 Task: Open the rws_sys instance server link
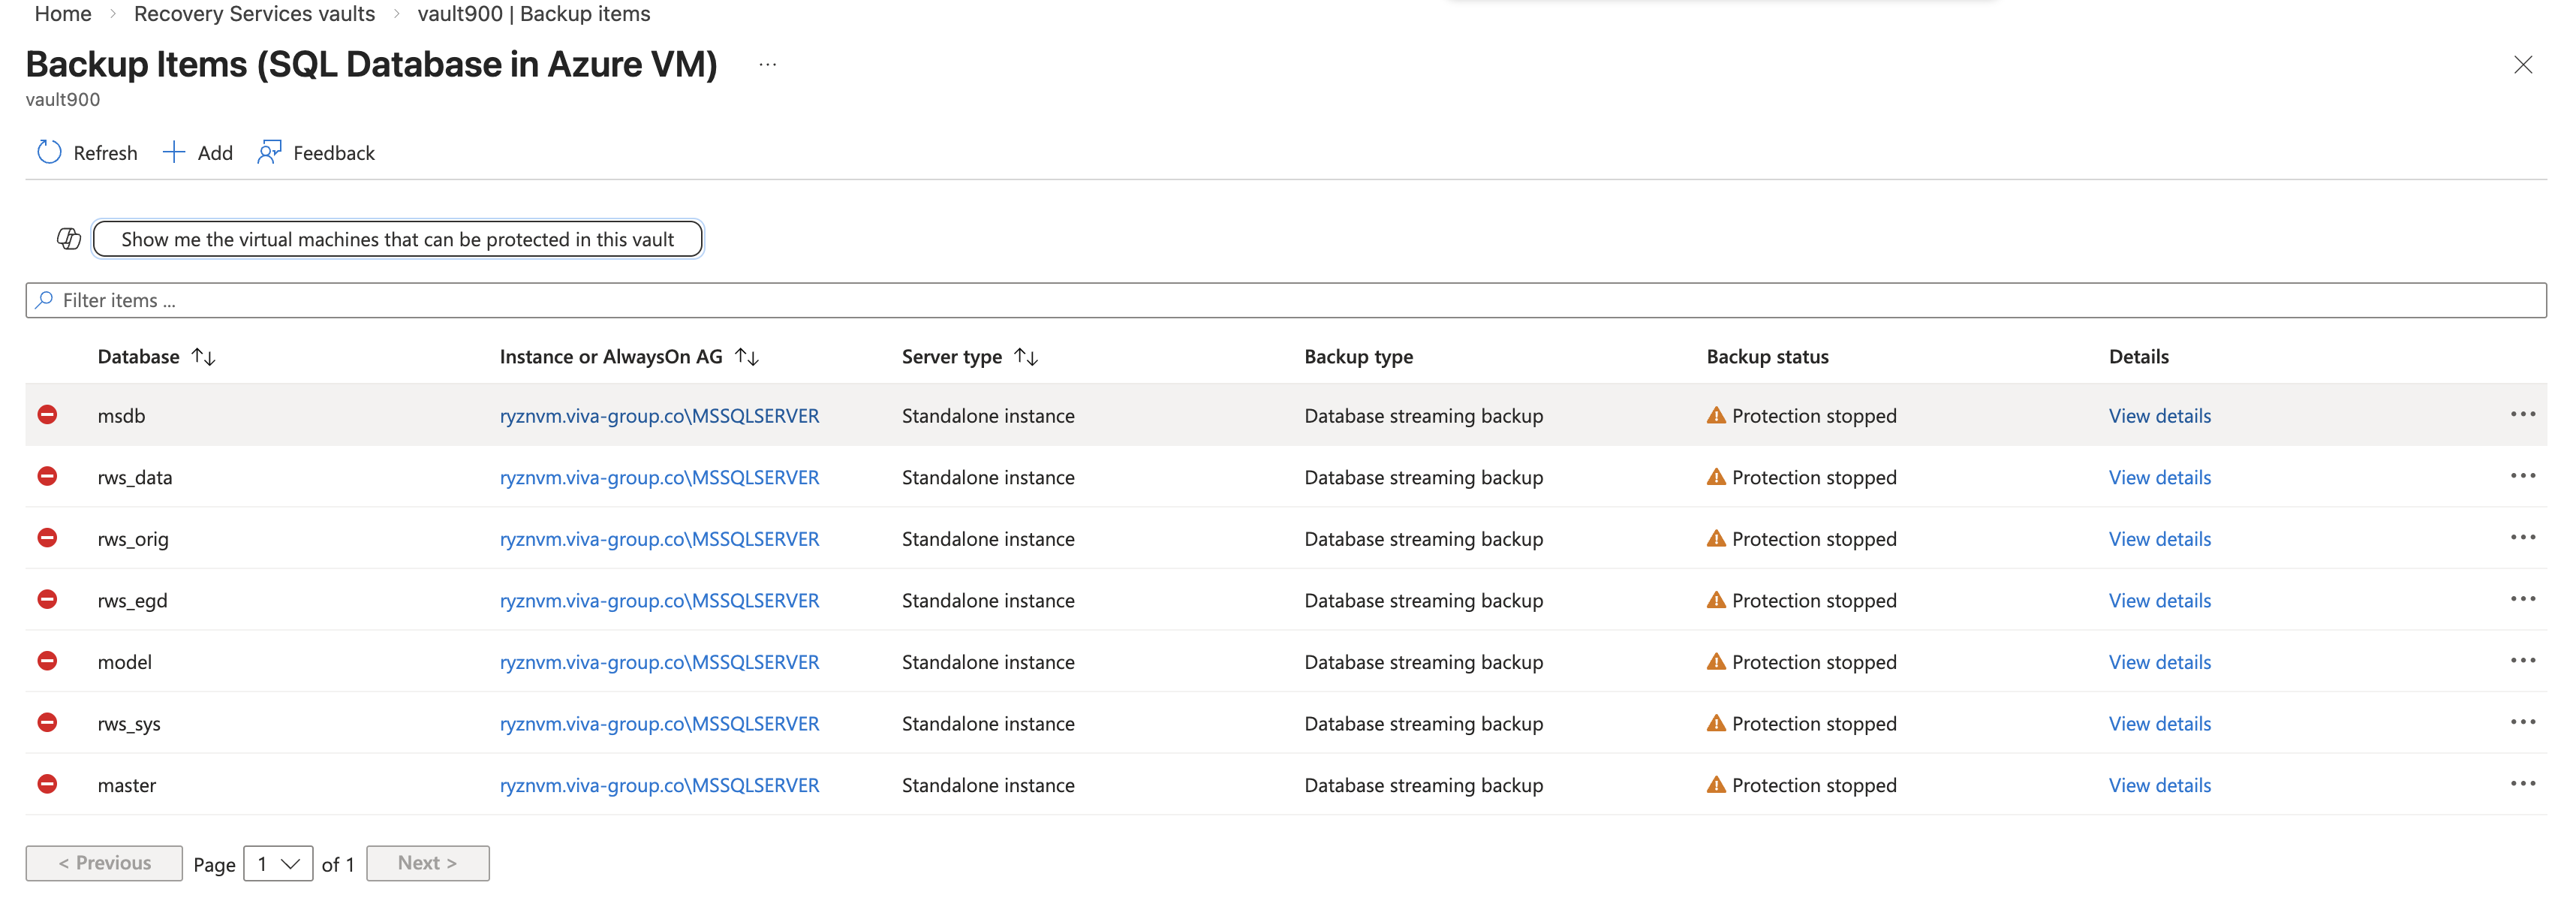coord(659,723)
